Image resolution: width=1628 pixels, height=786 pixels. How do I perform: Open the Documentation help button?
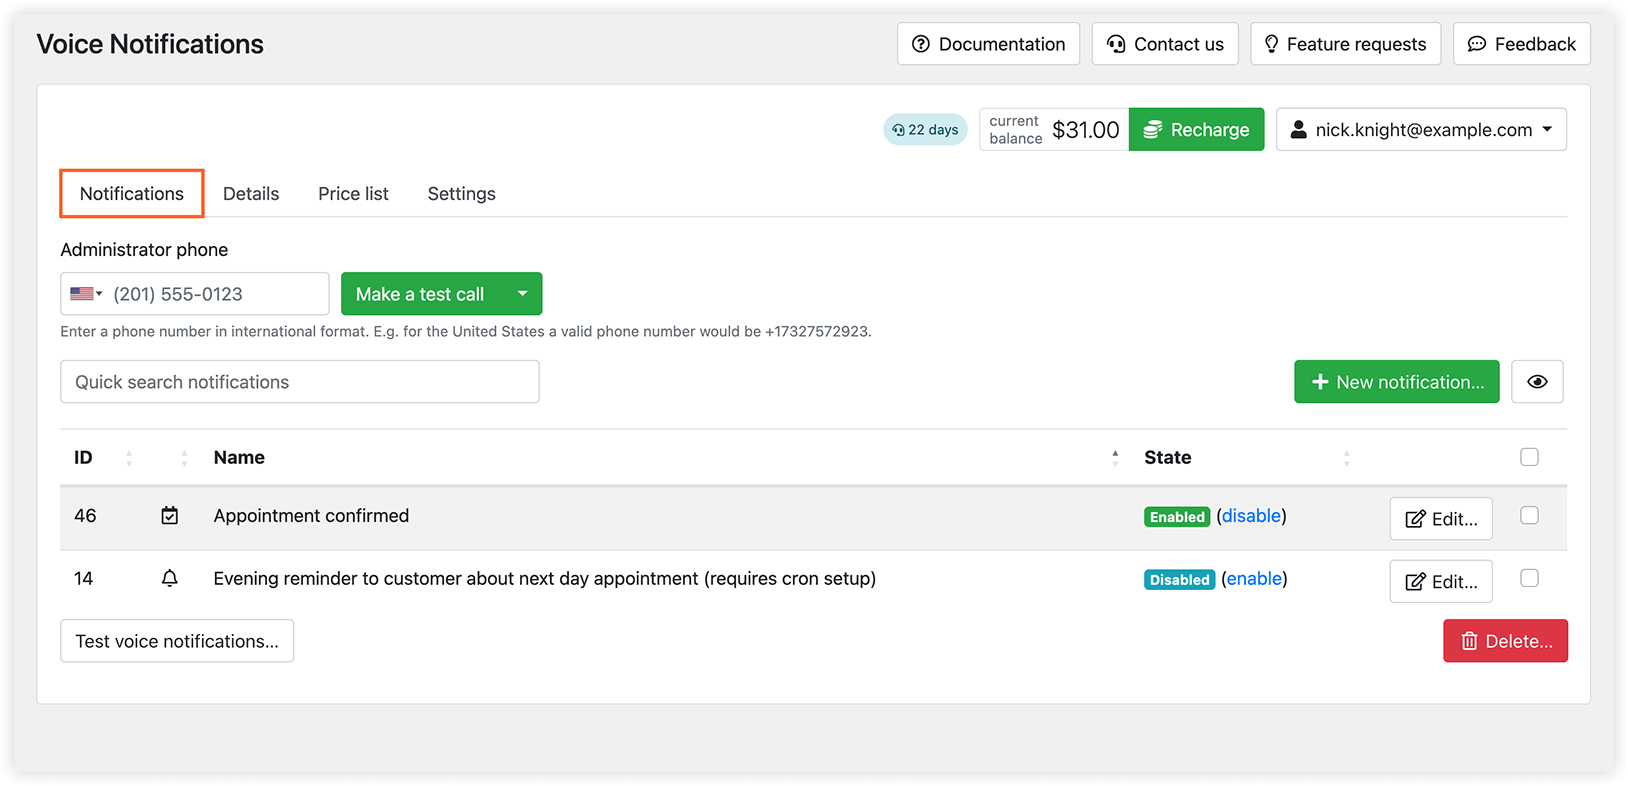[x=988, y=44]
